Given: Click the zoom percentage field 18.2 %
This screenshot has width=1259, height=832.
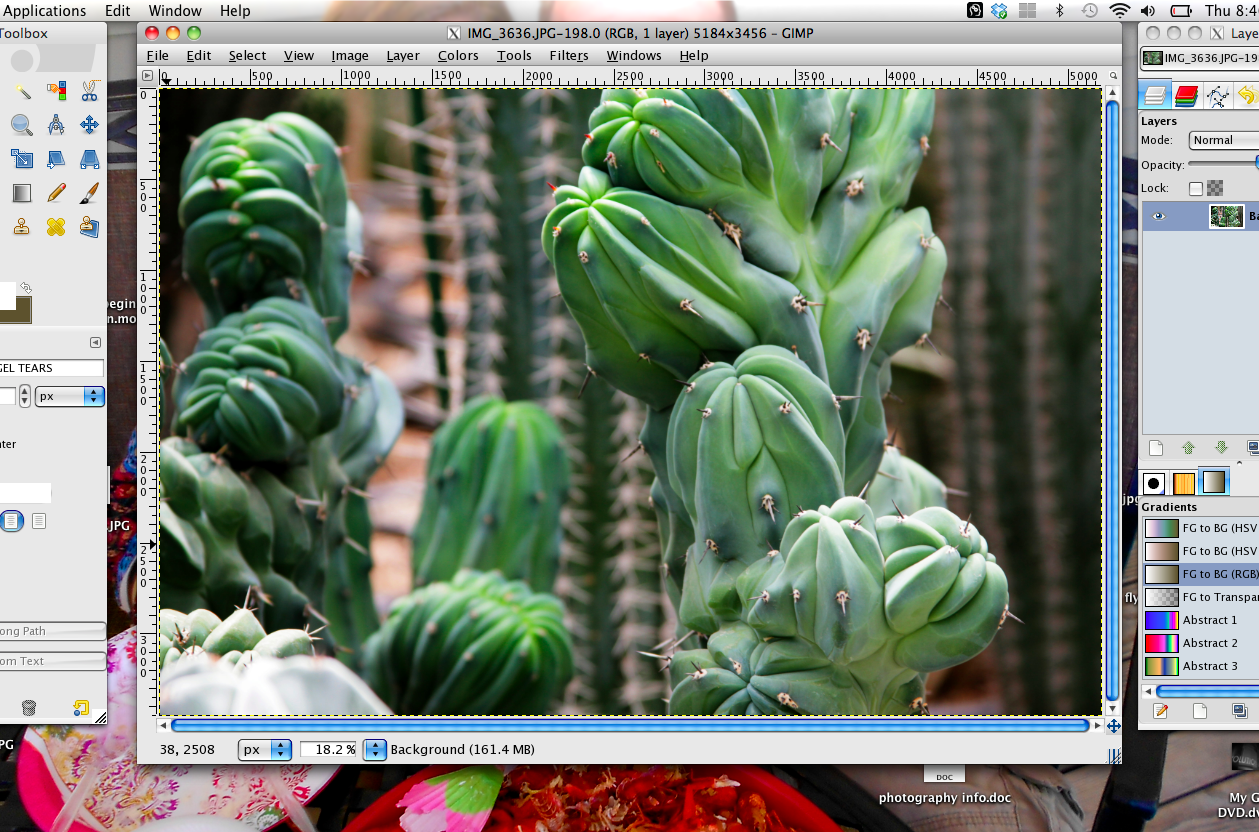Looking at the screenshot, I should coord(329,749).
